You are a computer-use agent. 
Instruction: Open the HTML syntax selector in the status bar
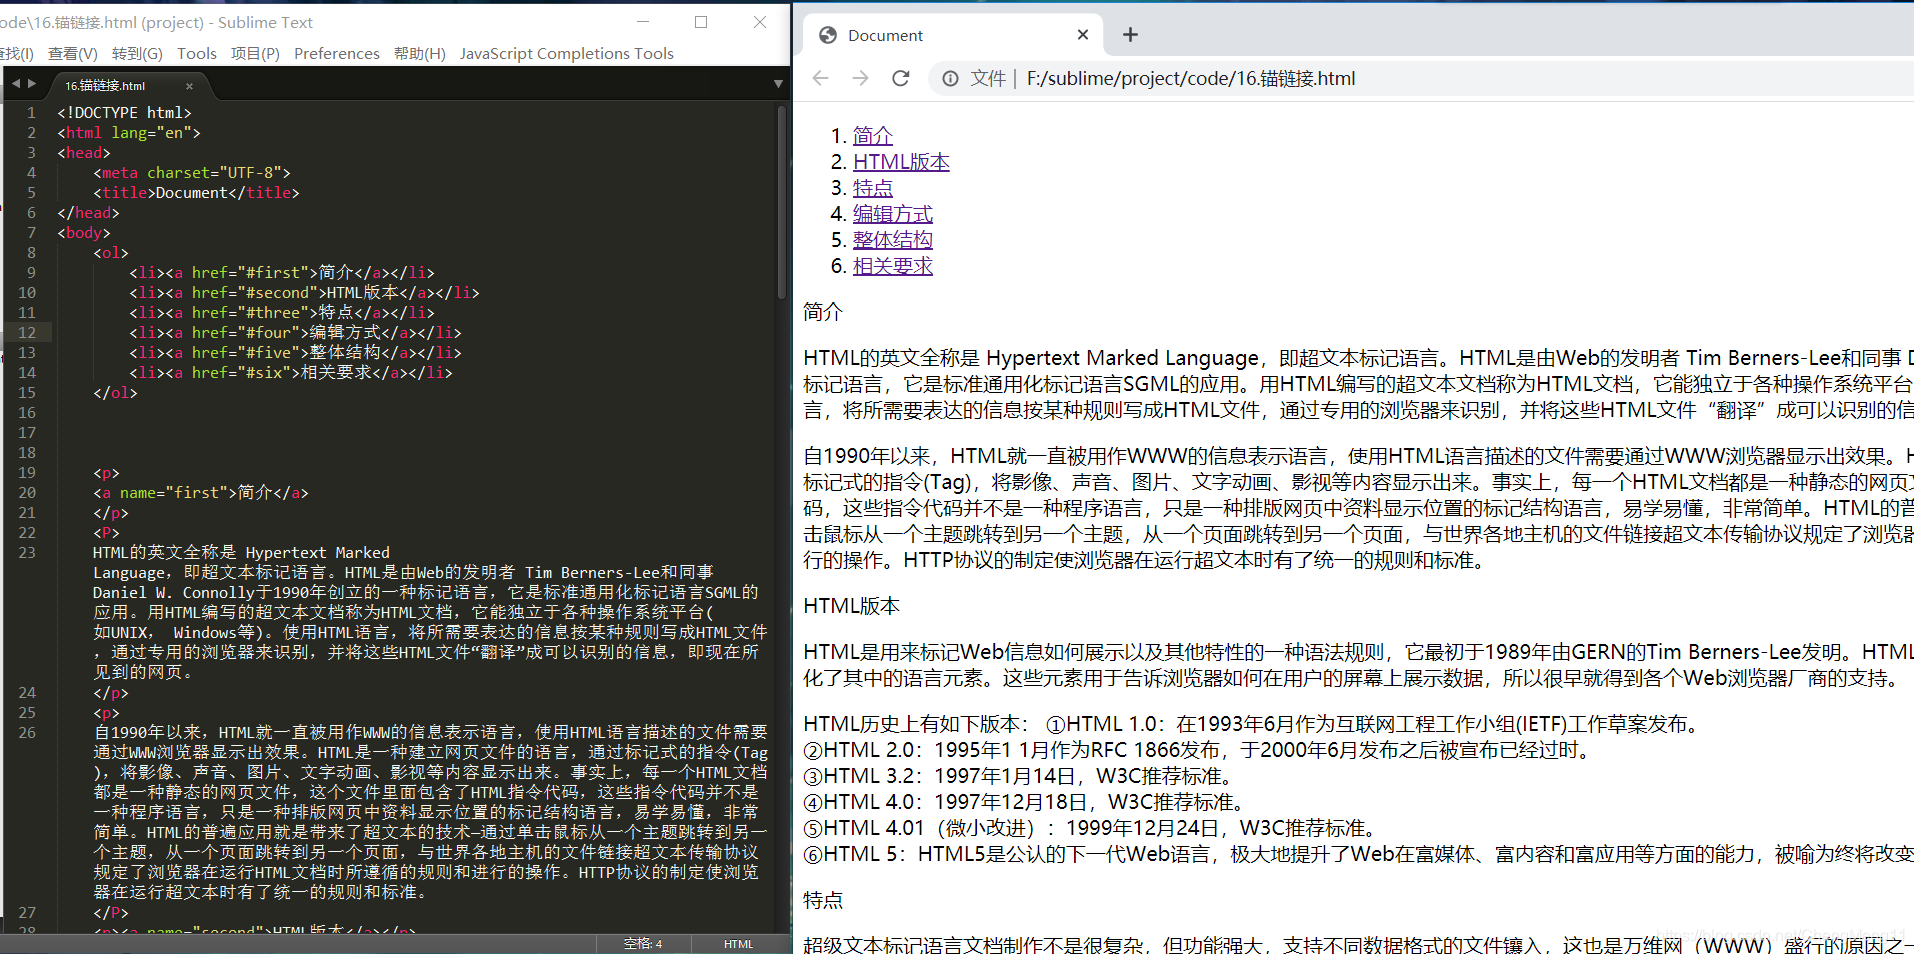738,943
